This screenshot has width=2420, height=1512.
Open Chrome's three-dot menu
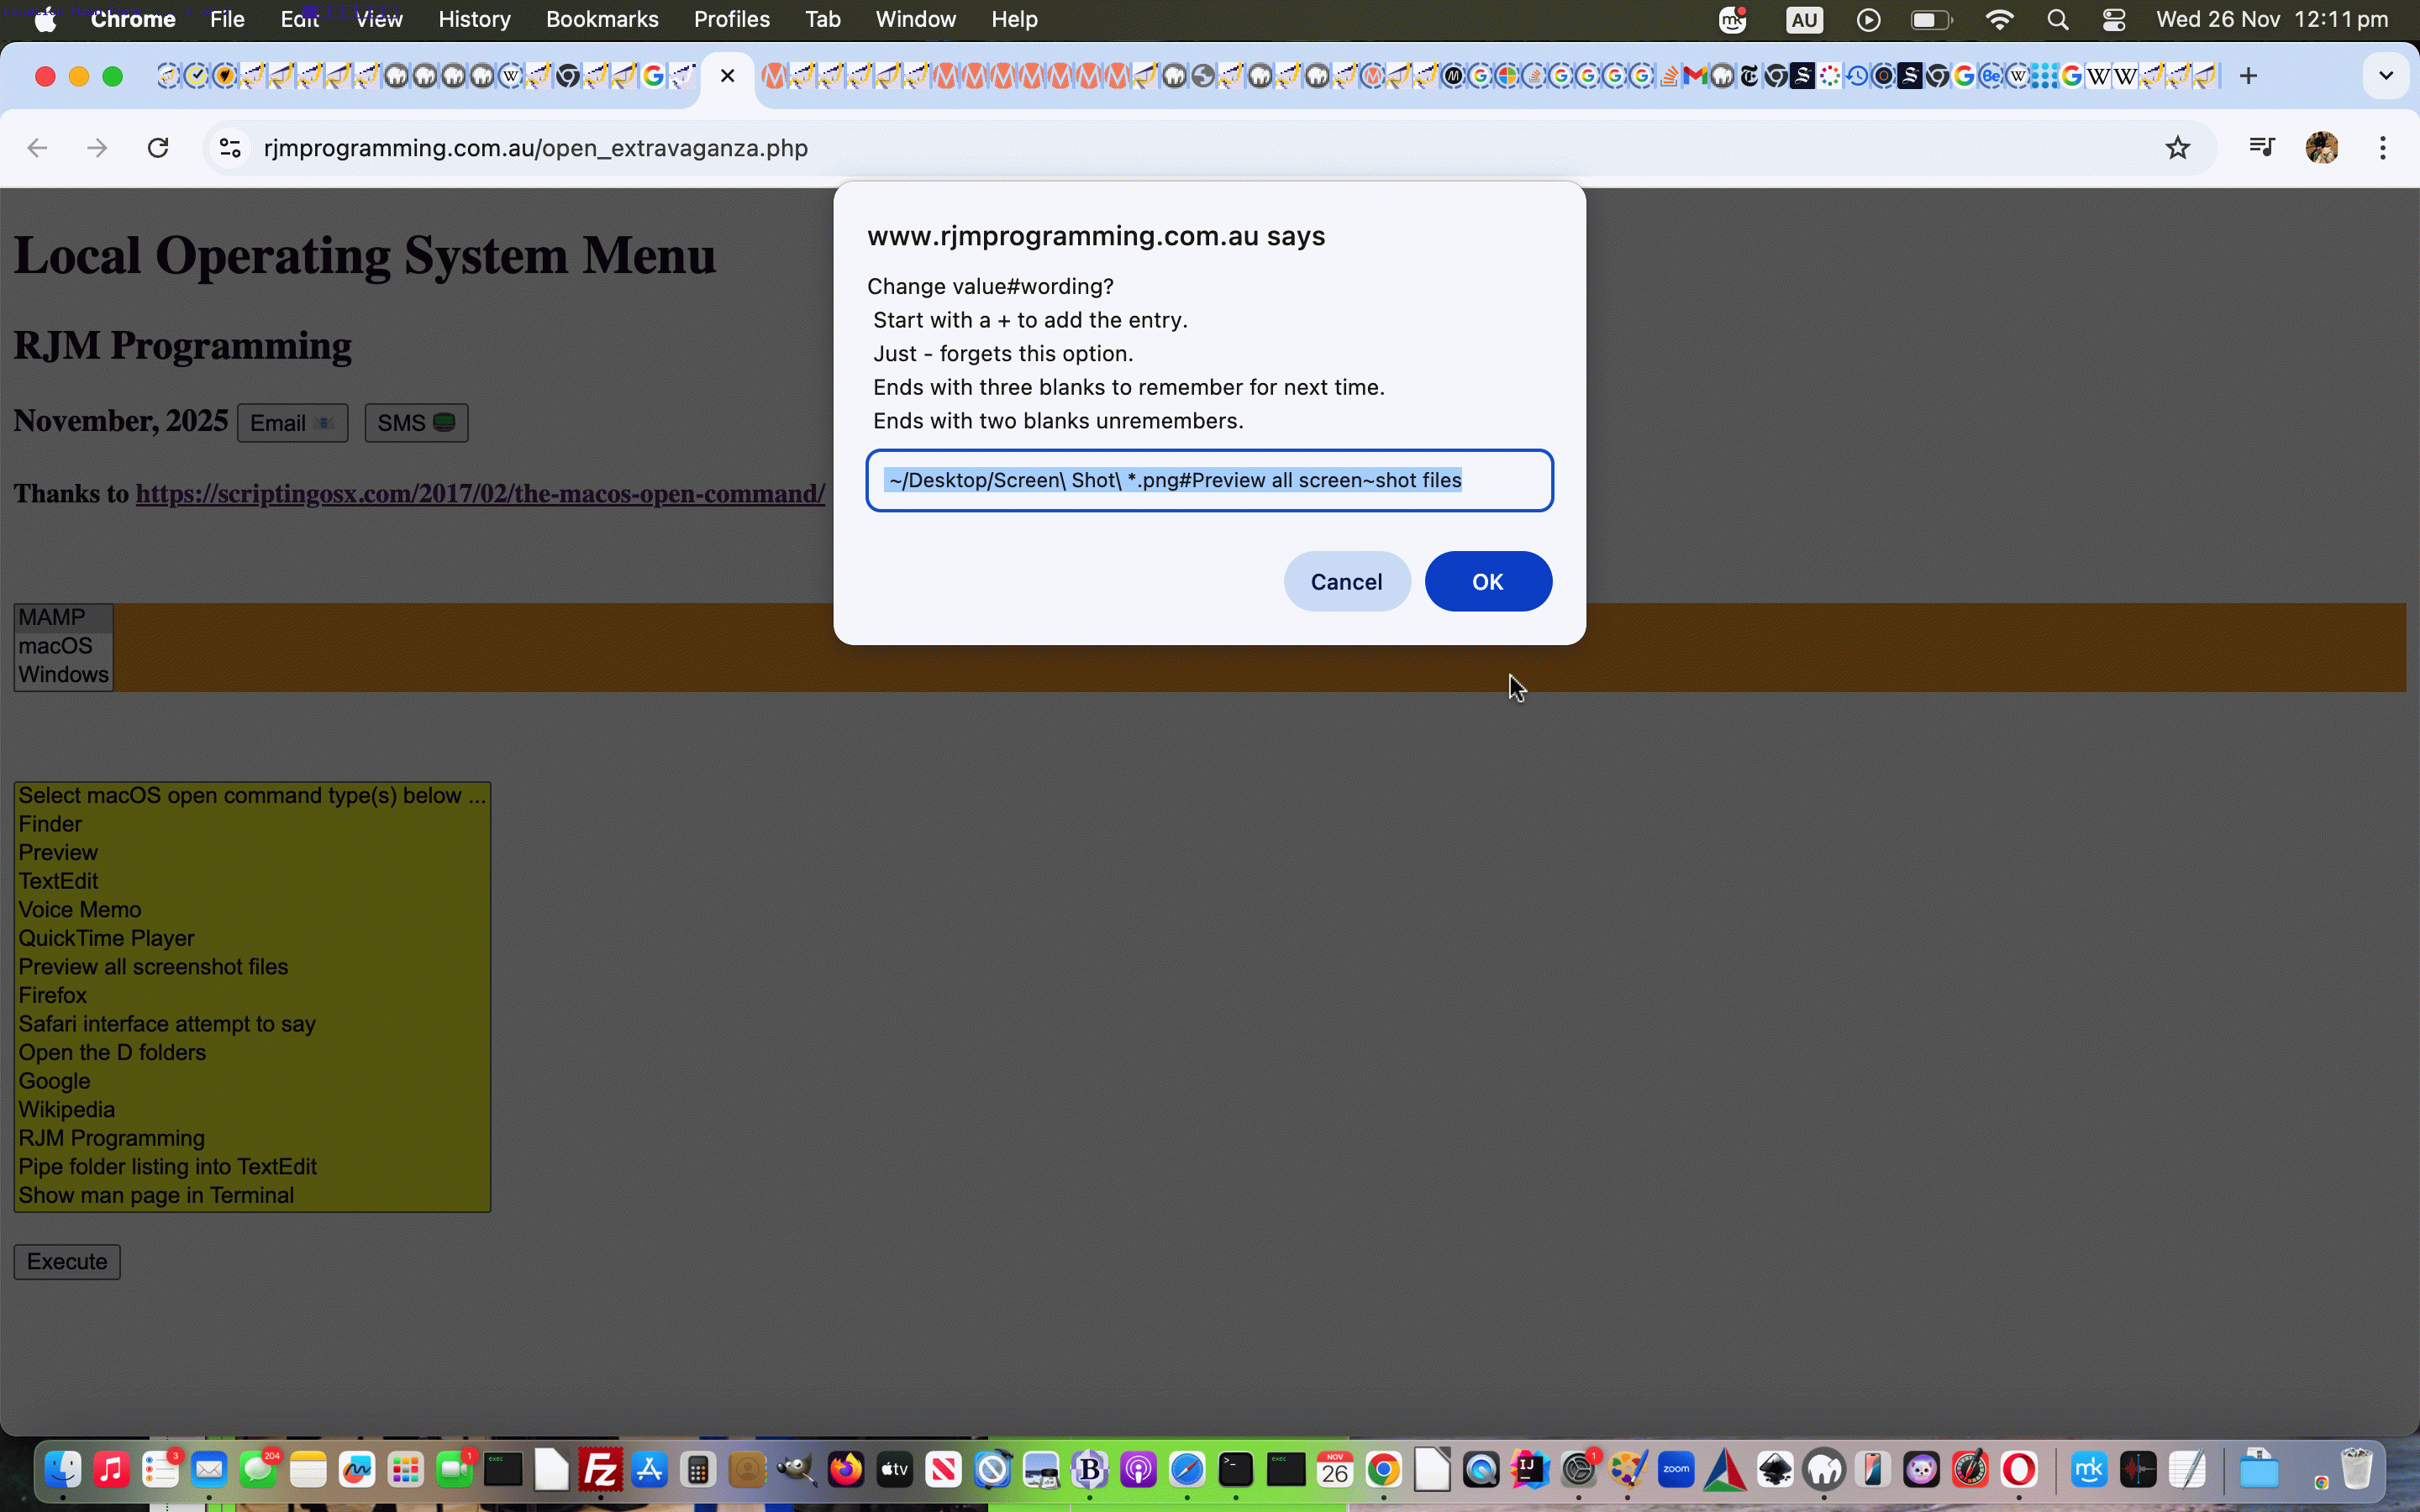click(2383, 147)
